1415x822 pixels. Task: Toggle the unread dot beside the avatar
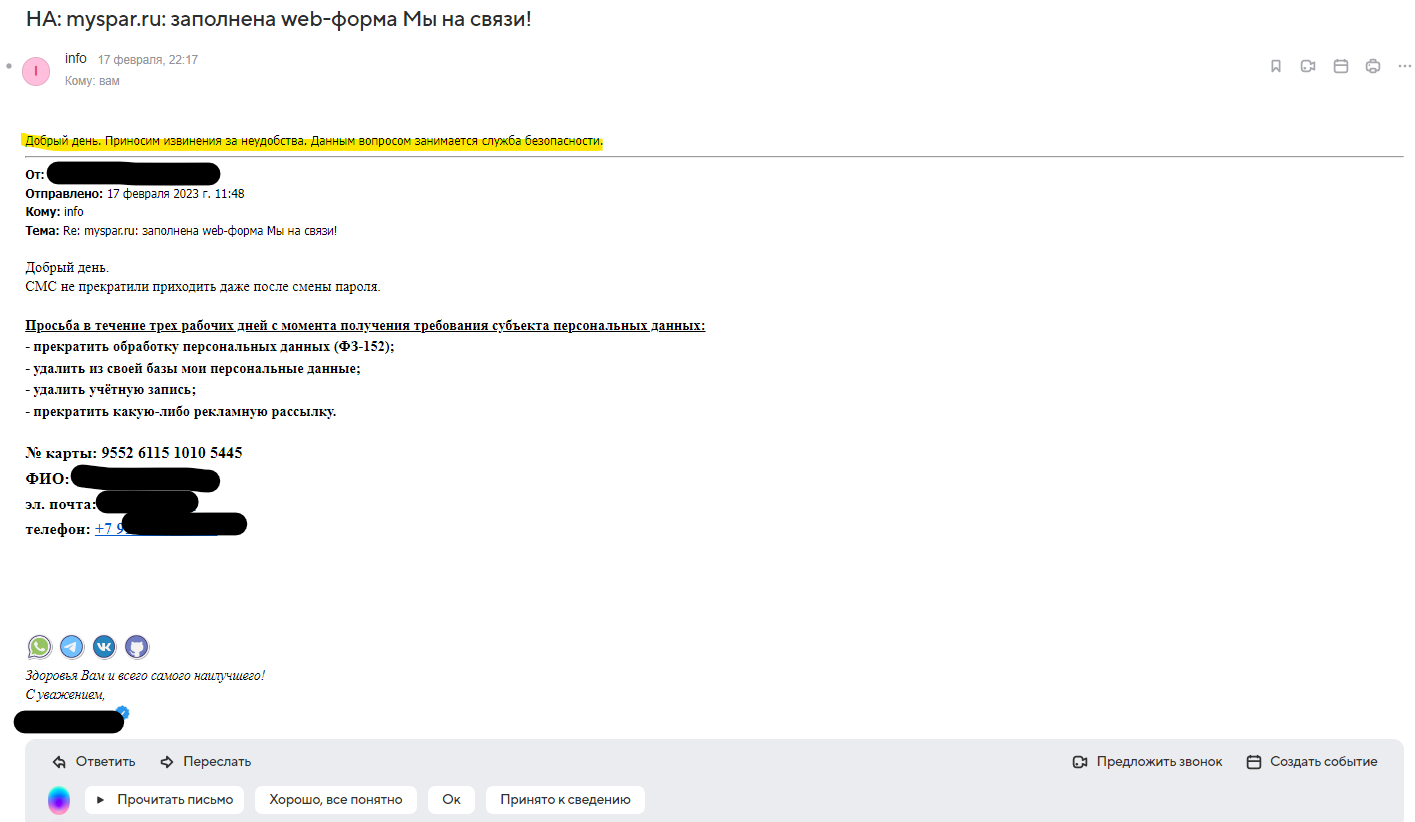(8, 66)
